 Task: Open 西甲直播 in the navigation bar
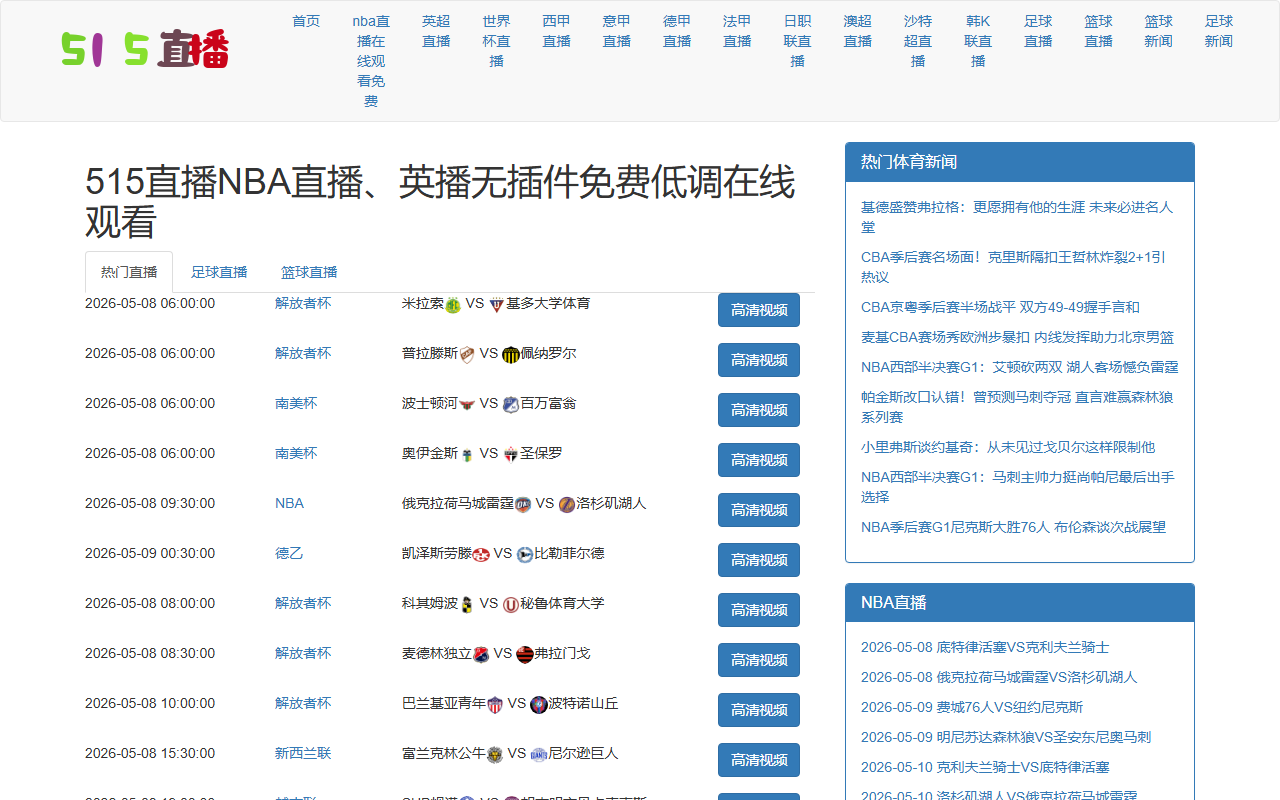[x=556, y=31]
